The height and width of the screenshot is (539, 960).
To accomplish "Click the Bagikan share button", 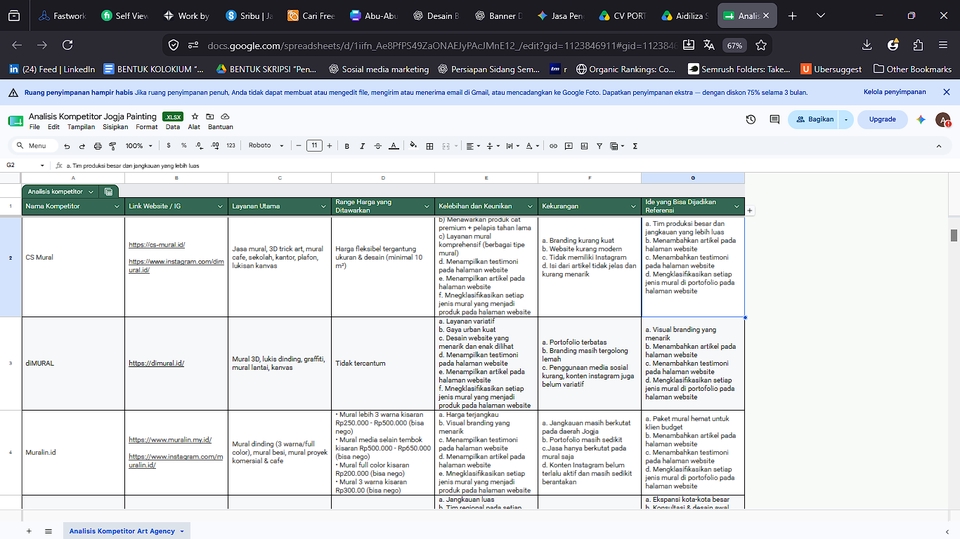I will pyautogui.click(x=816, y=119).
